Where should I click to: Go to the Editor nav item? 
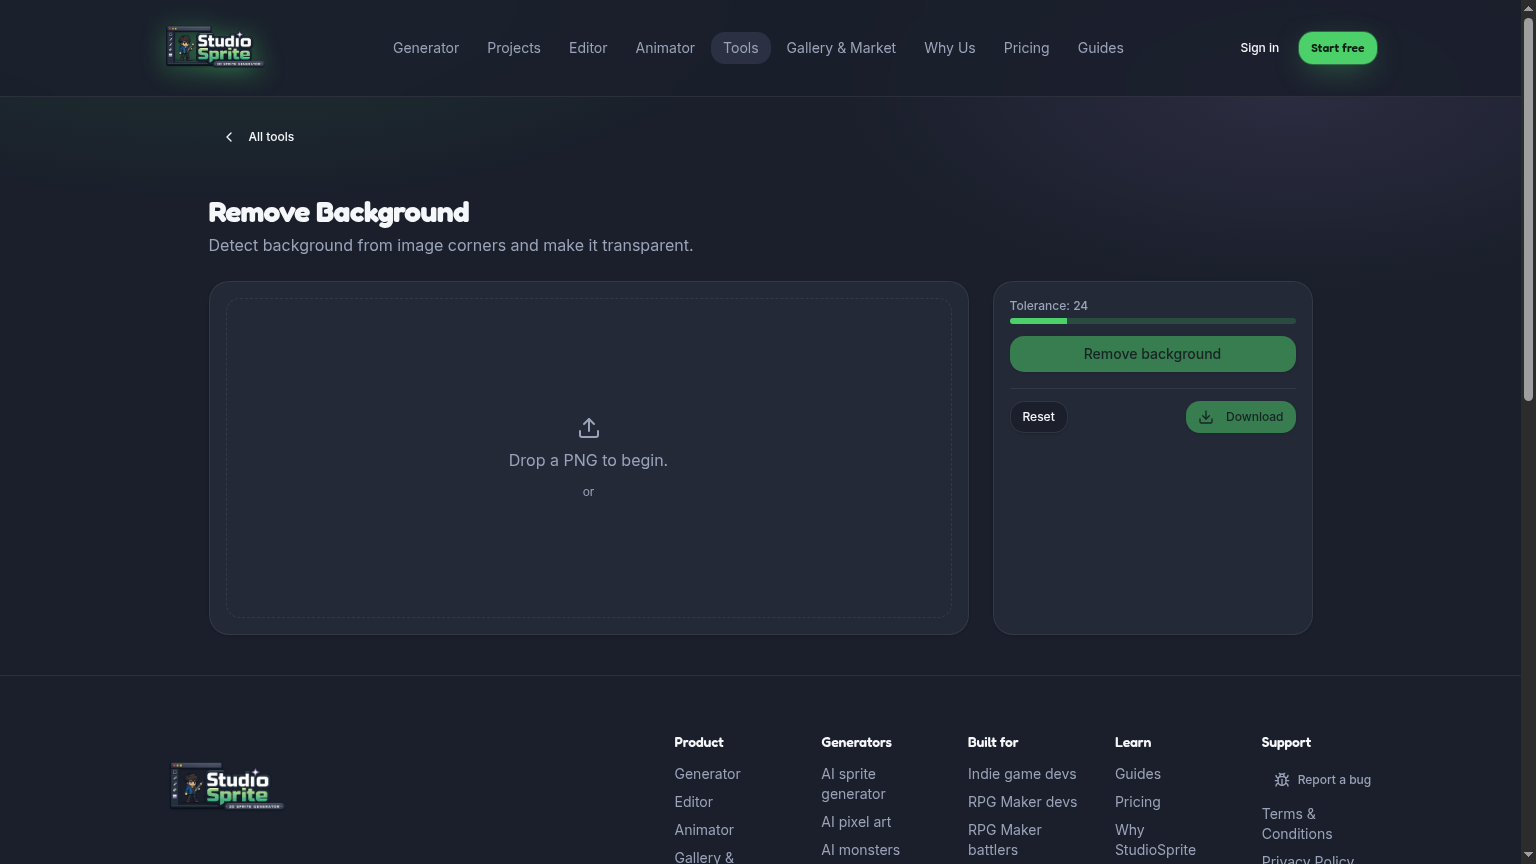click(588, 48)
